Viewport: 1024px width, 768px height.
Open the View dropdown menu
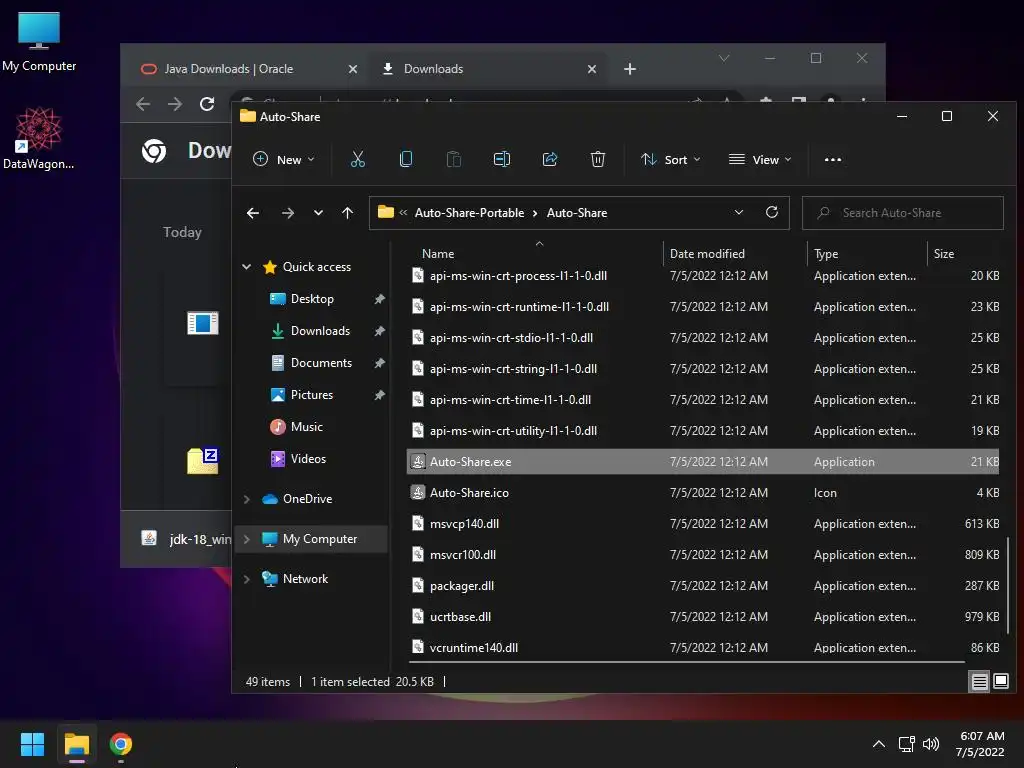(760, 159)
